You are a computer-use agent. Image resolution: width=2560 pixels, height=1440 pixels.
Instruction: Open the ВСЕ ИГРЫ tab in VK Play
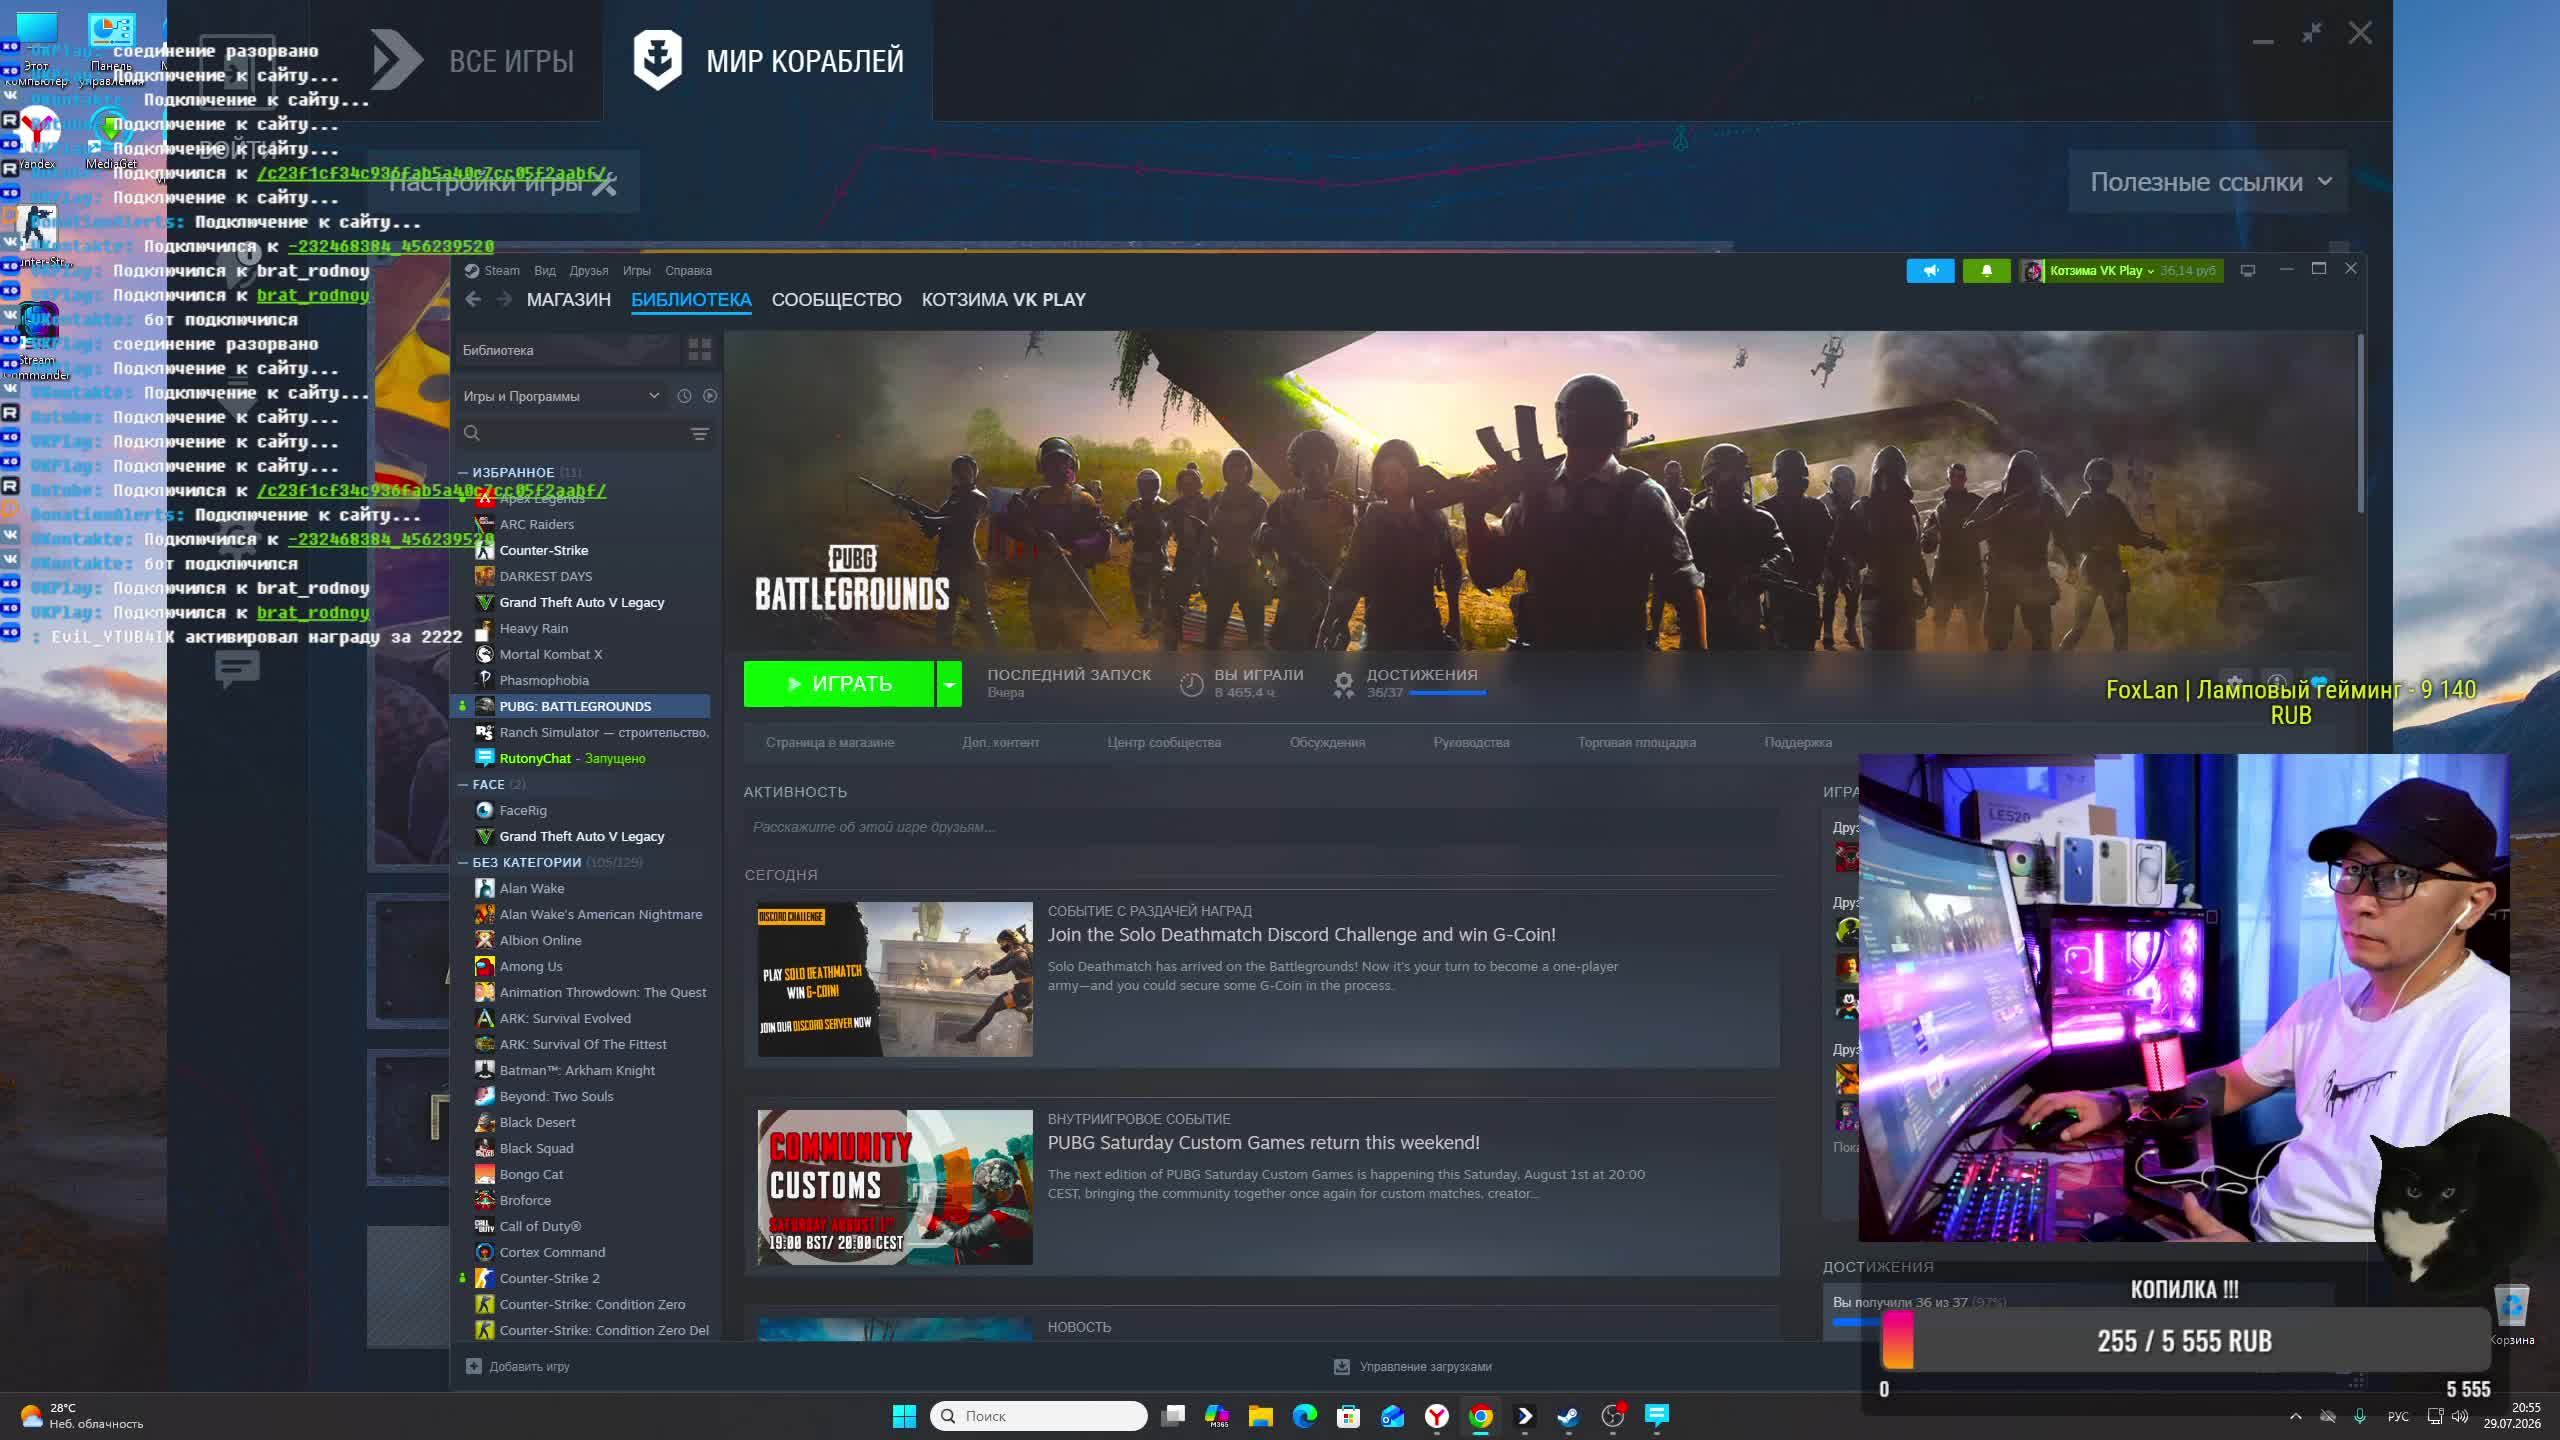(473, 60)
